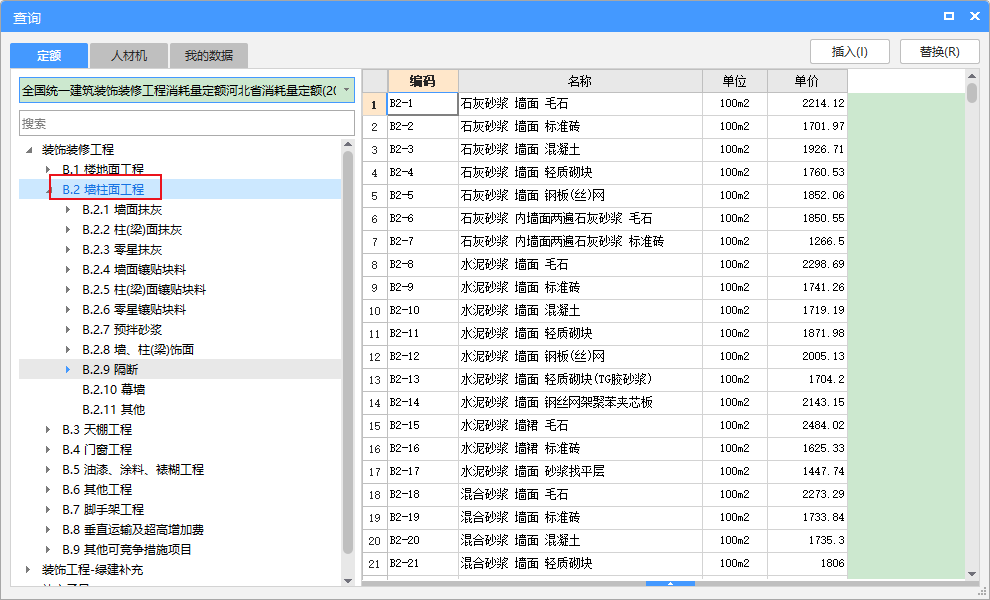
Task: Open the quota library dropdown
Action: 346,90
